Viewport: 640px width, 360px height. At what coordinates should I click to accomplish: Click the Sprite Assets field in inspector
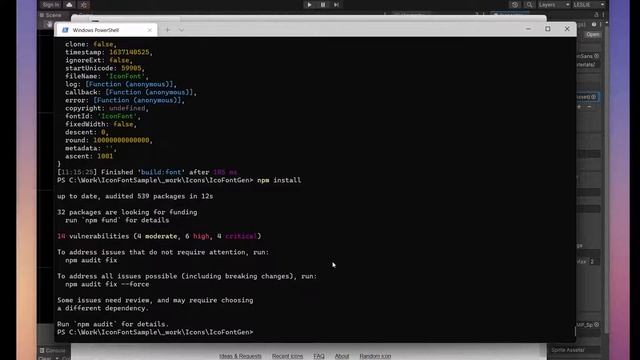click(x=575, y=350)
